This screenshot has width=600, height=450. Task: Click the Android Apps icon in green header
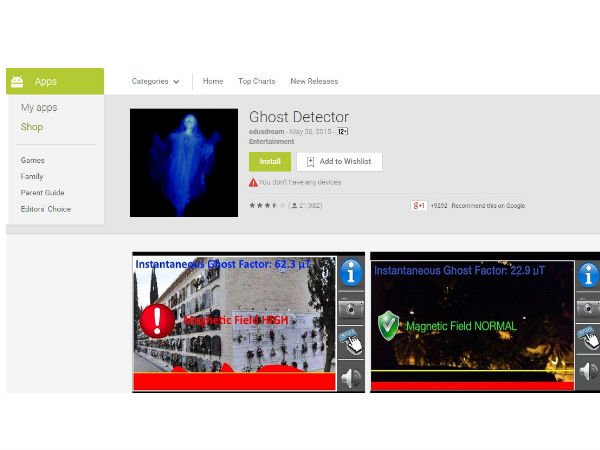[20, 82]
